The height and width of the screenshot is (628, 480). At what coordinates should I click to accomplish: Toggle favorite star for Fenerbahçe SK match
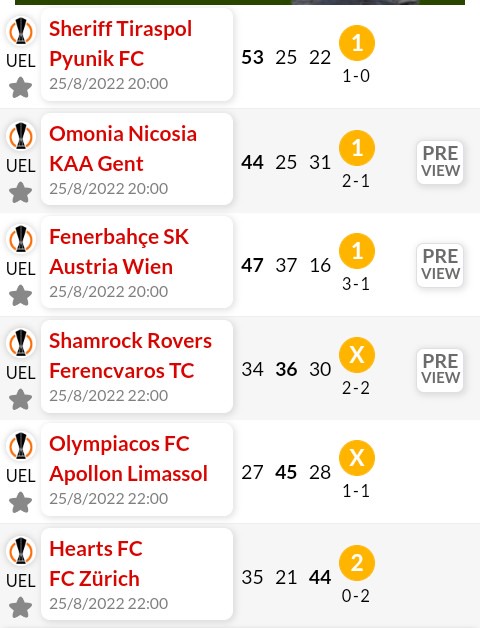(20, 296)
